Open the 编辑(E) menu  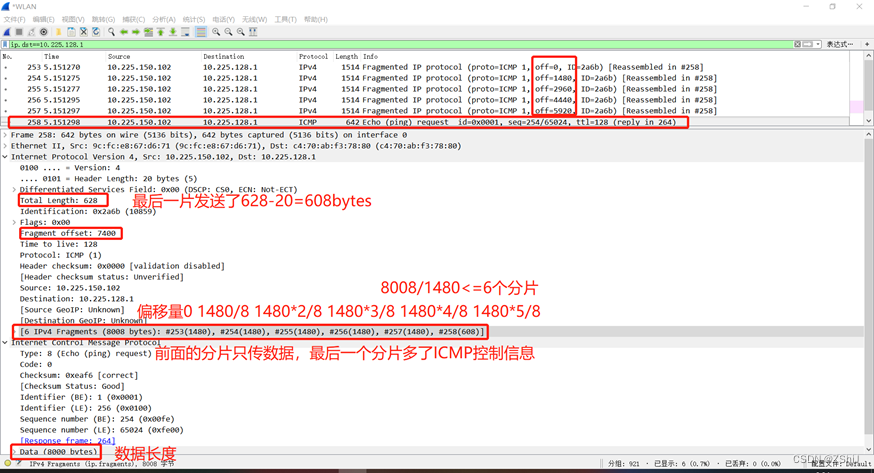click(43, 19)
